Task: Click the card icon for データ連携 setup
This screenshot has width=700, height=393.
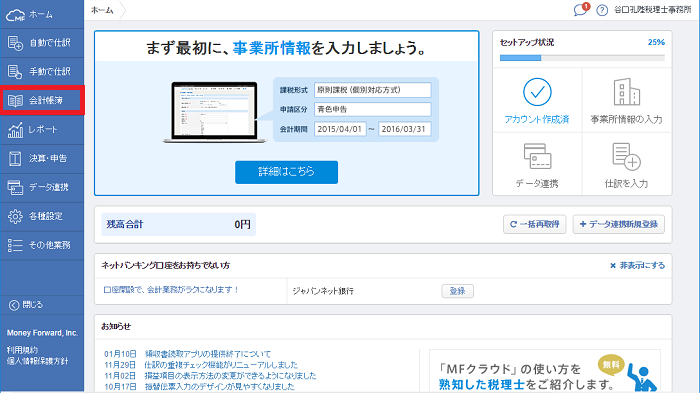Action: [x=537, y=156]
